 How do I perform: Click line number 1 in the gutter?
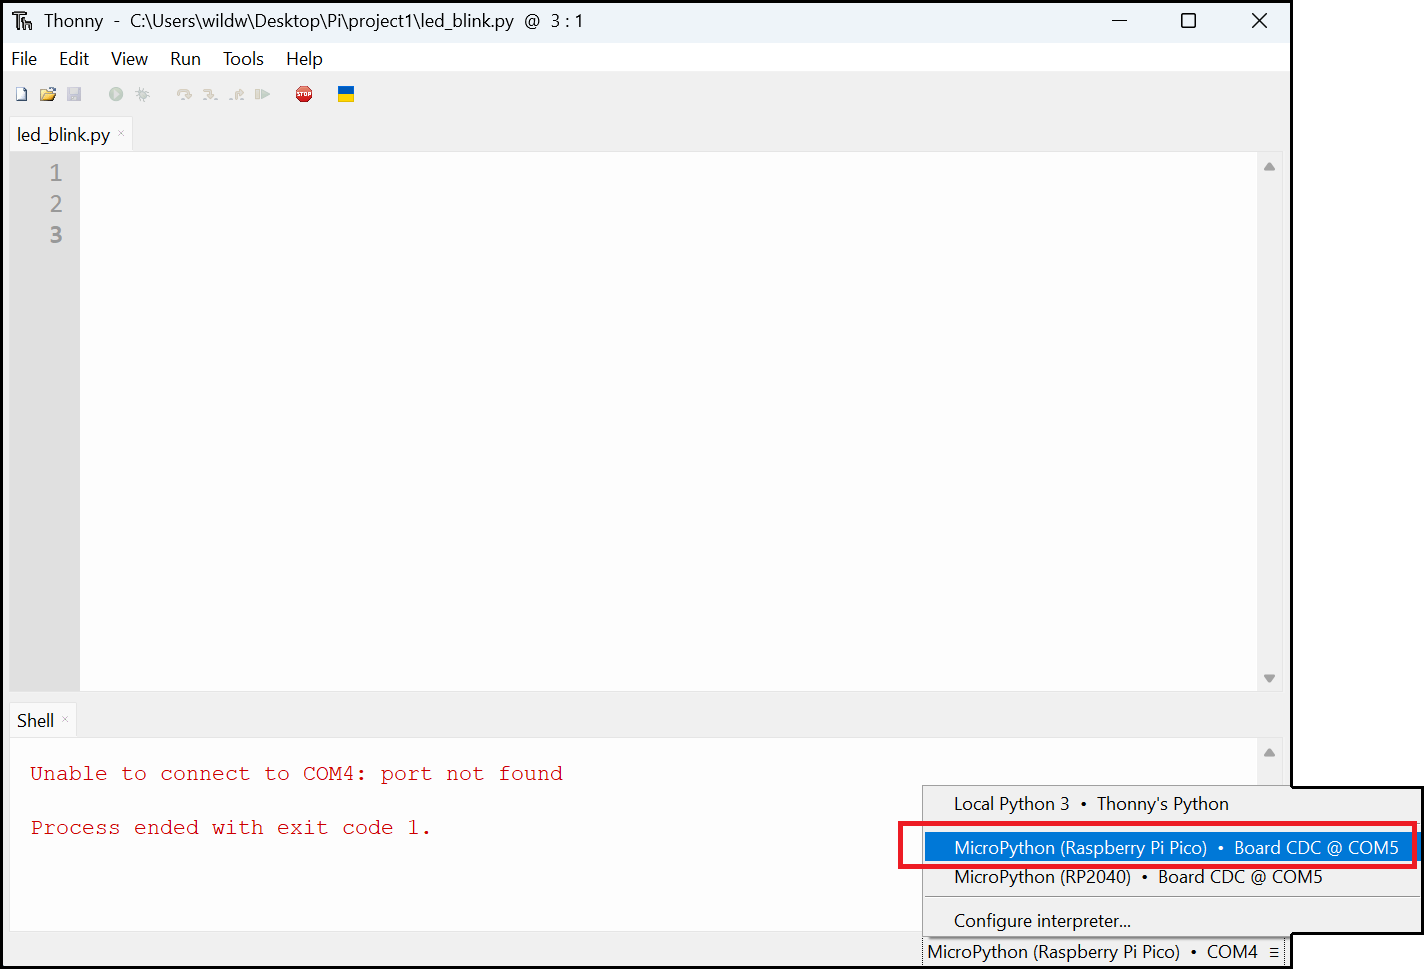[56, 173]
